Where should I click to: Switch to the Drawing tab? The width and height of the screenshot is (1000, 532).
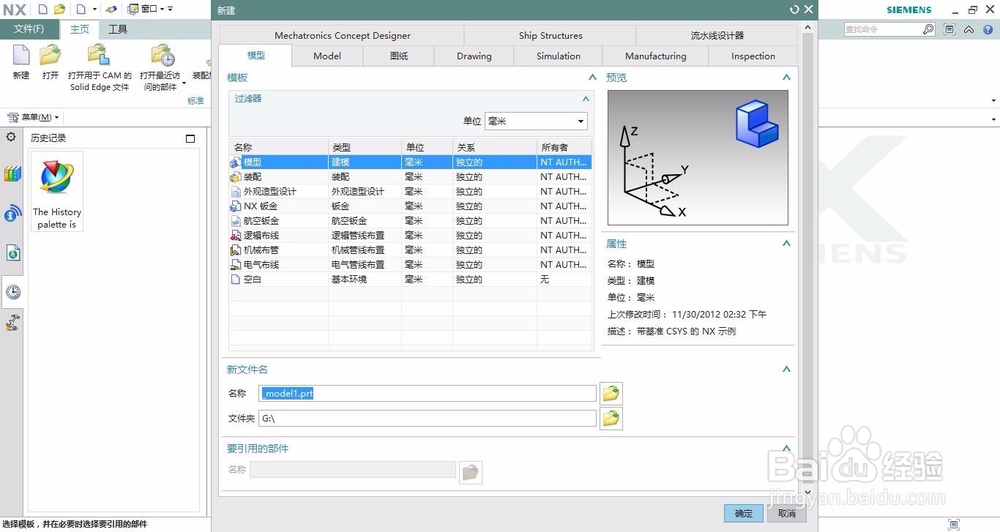pos(474,55)
